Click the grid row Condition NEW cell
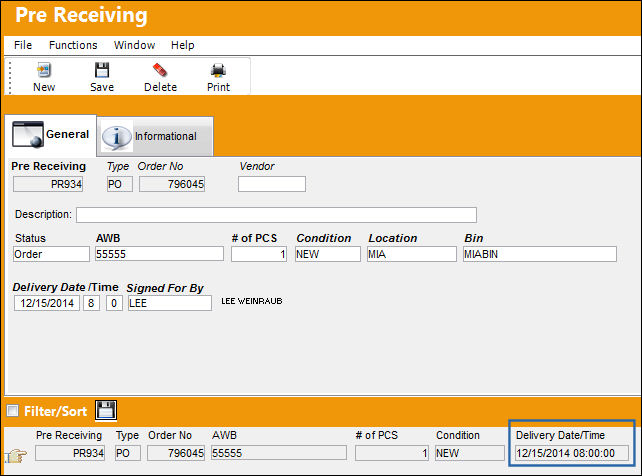 pyautogui.click(x=470, y=453)
